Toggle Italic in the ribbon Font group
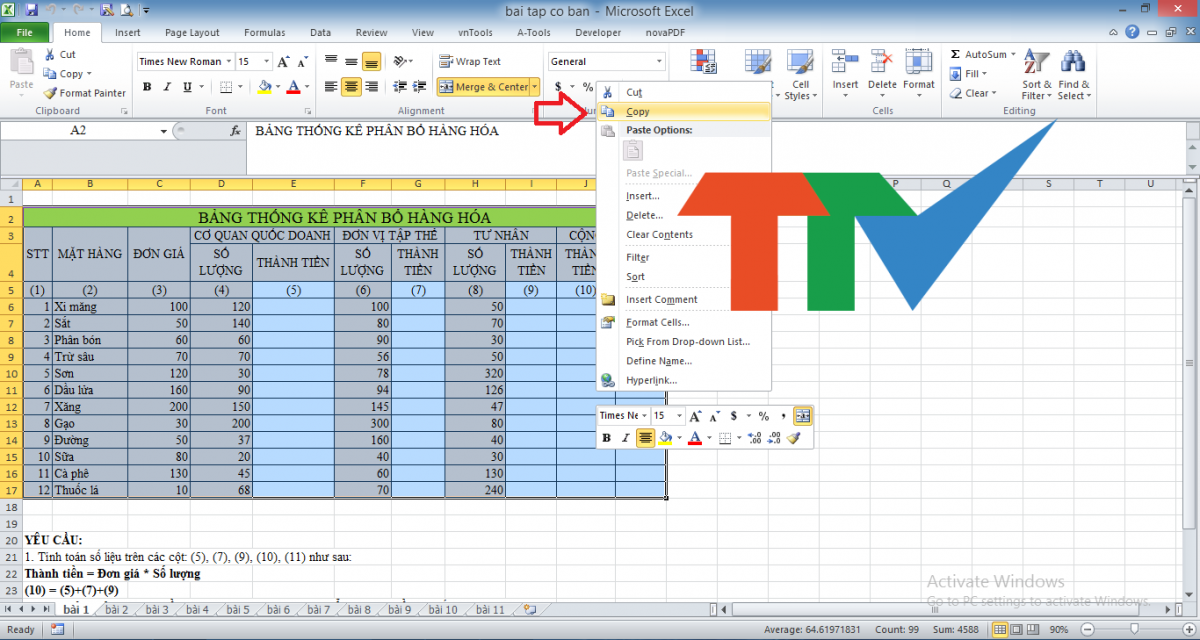Viewport: 1200px width, 640px height. [x=165, y=87]
